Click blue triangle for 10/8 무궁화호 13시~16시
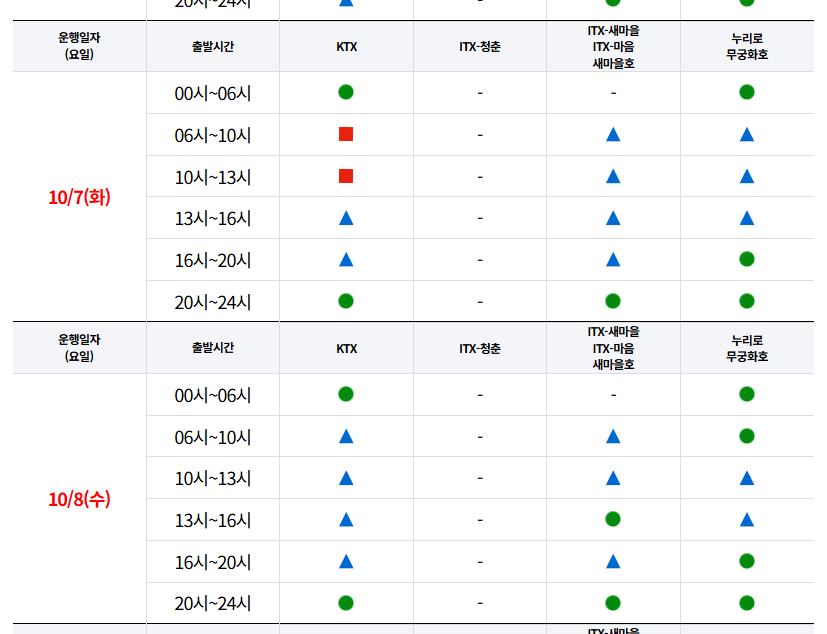Screen dimensions: 827x634 [x=747, y=520]
